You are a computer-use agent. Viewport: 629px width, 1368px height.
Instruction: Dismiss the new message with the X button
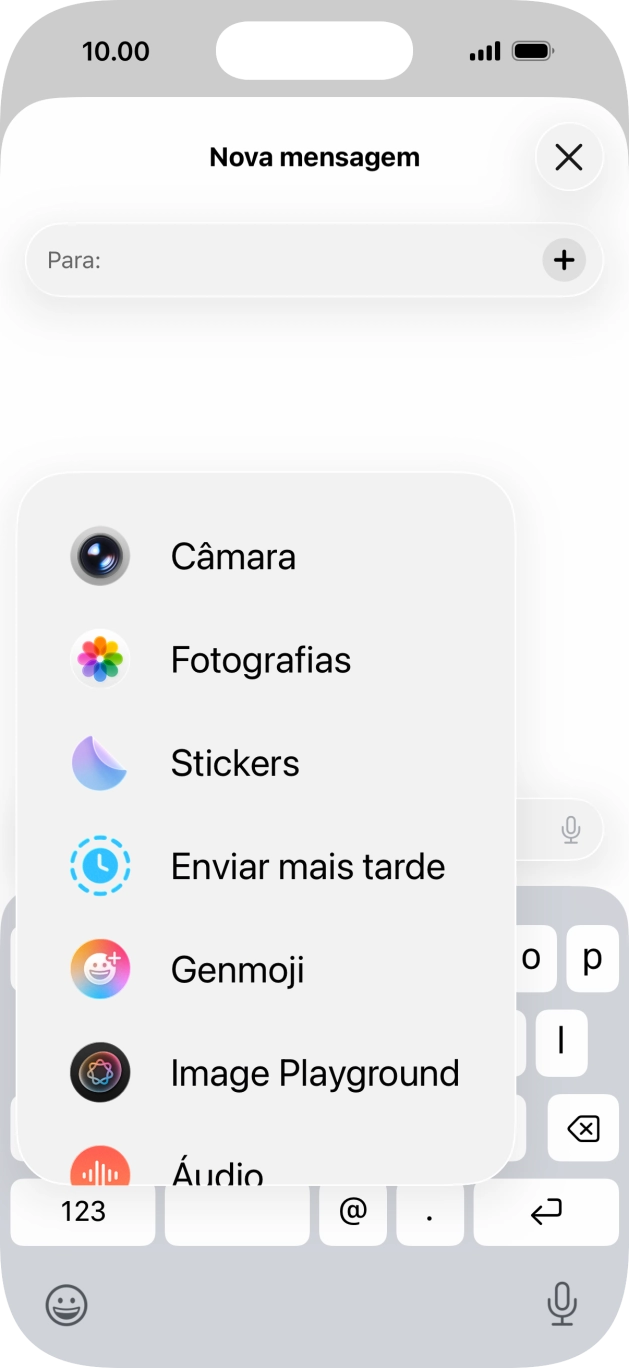coord(568,157)
